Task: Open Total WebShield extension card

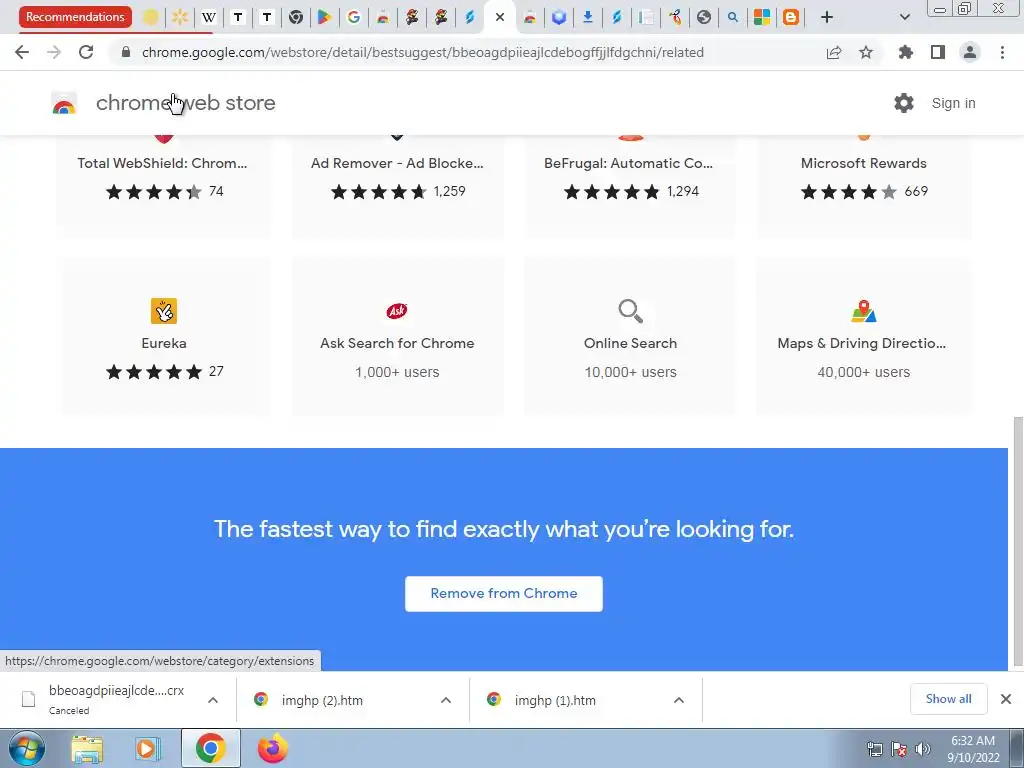Action: (x=164, y=185)
